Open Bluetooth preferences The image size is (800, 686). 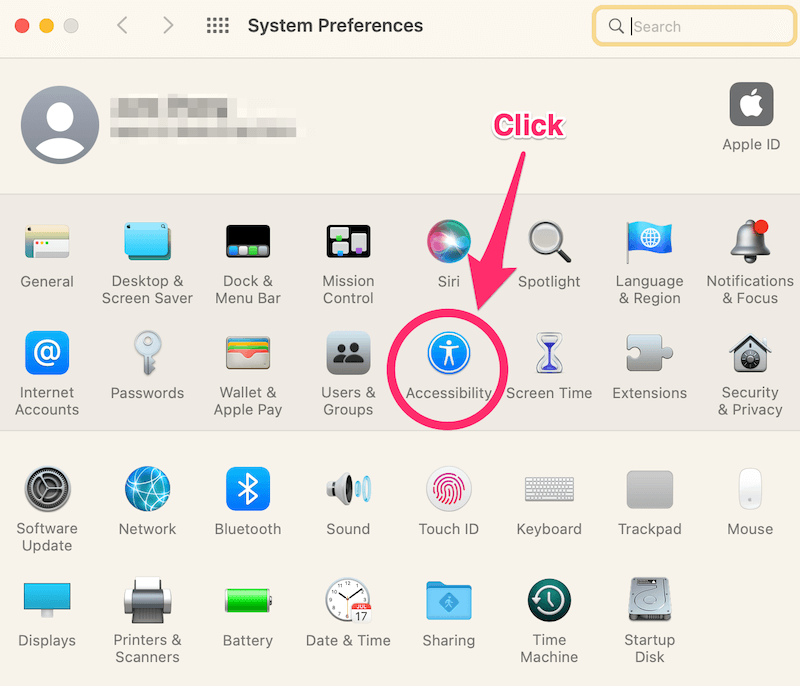(248, 489)
